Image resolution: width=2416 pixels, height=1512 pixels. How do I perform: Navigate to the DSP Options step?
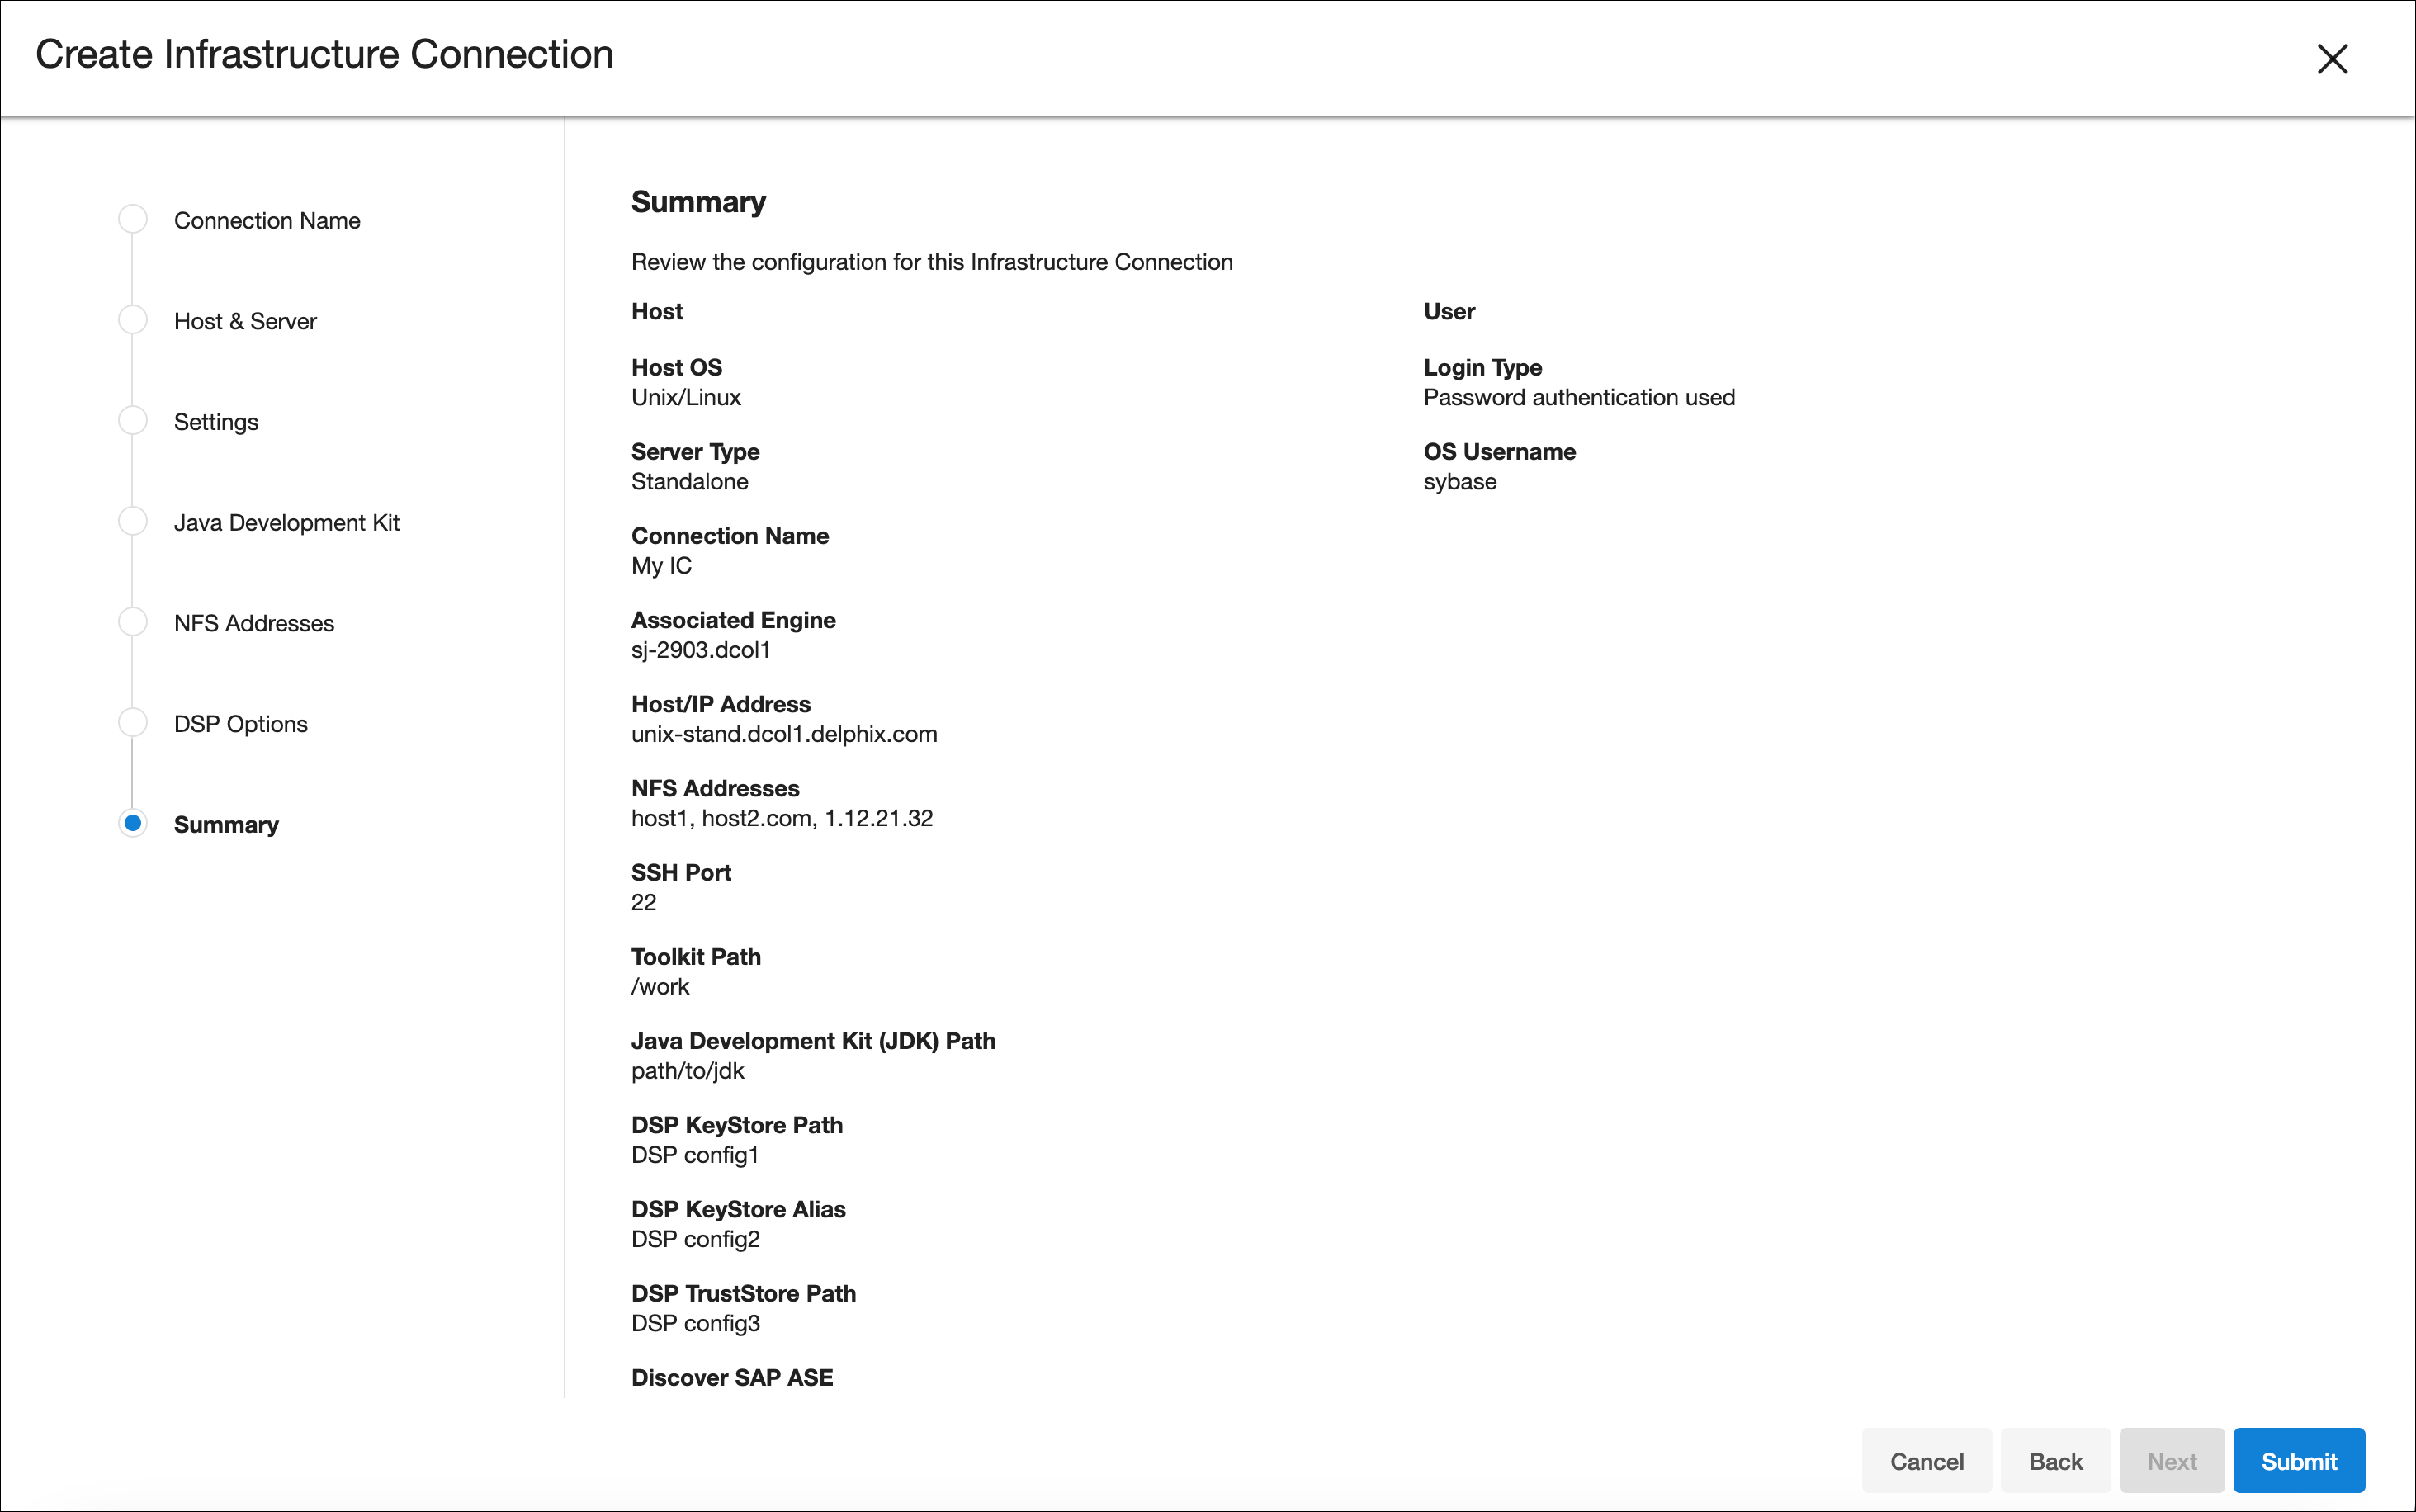[x=240, y=724]
